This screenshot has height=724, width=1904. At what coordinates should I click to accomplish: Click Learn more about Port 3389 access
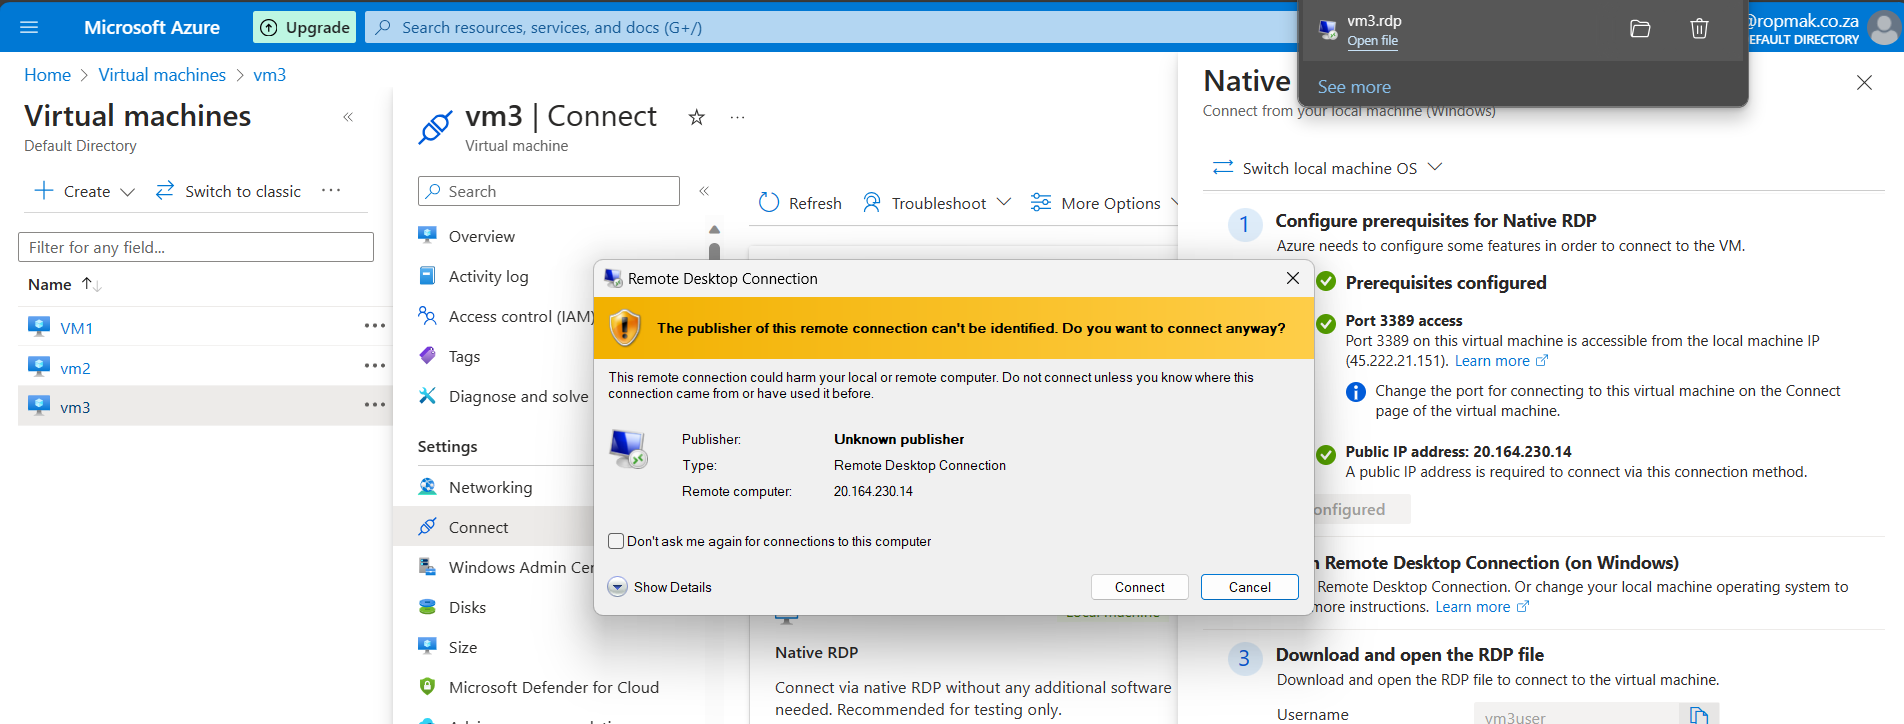point(1501,361)
